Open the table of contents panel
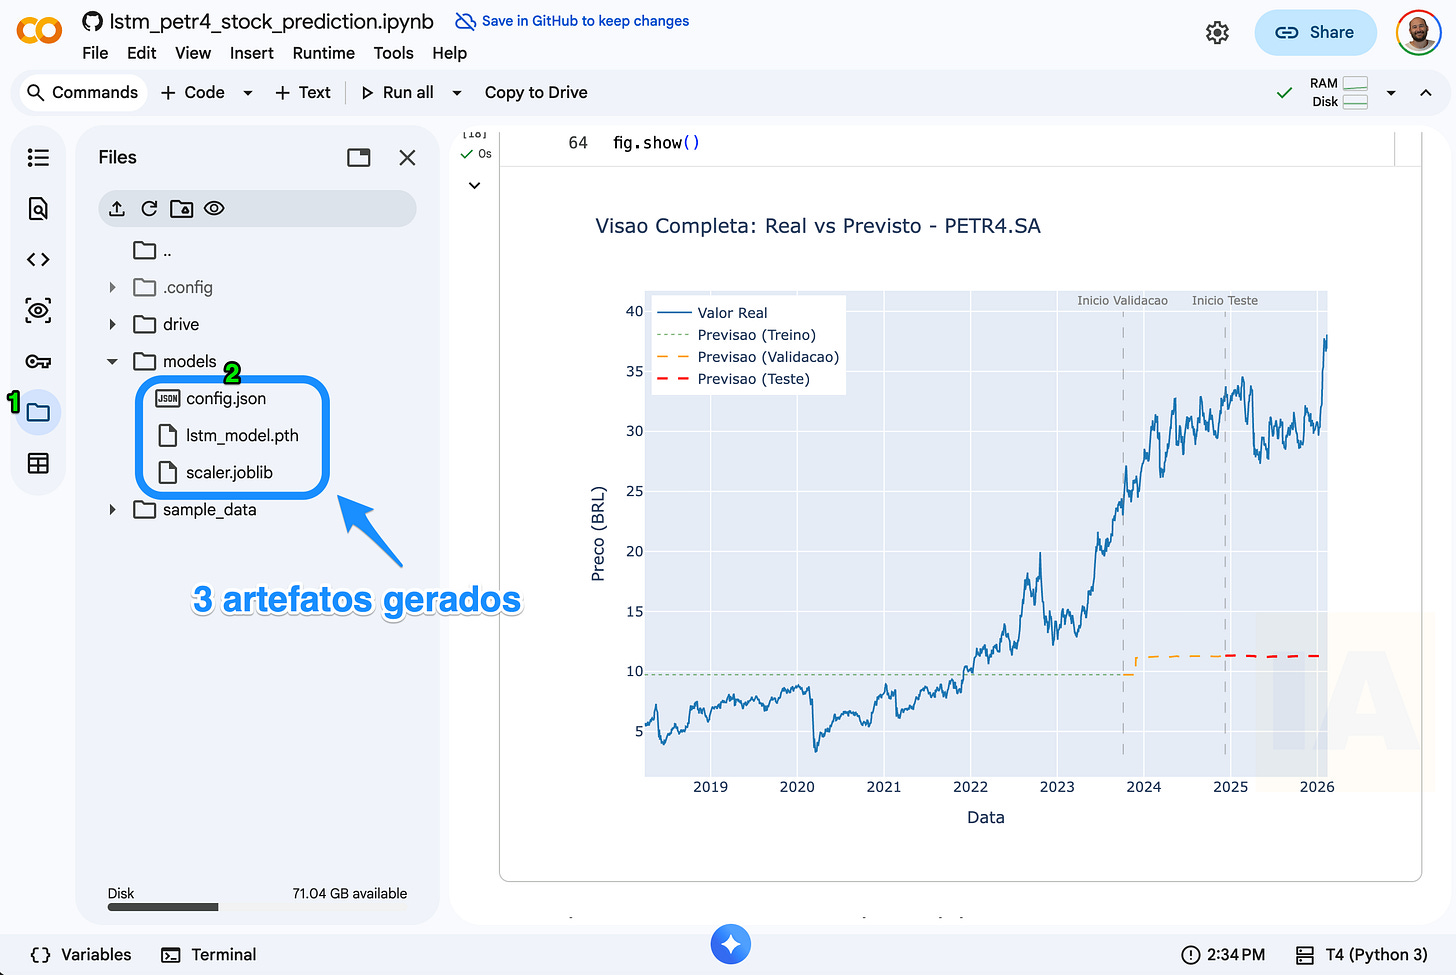 coord(38,157)
